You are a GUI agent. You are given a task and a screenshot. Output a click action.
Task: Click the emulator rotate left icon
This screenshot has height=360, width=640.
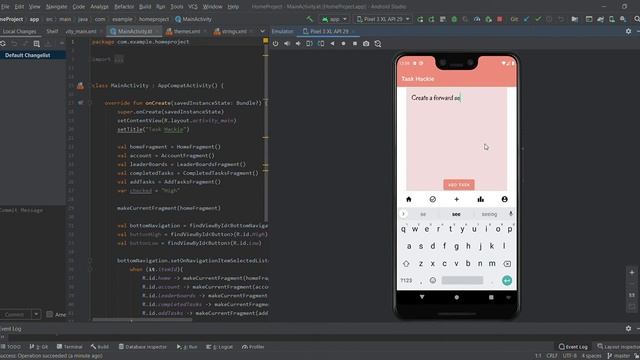pos(309,43)
